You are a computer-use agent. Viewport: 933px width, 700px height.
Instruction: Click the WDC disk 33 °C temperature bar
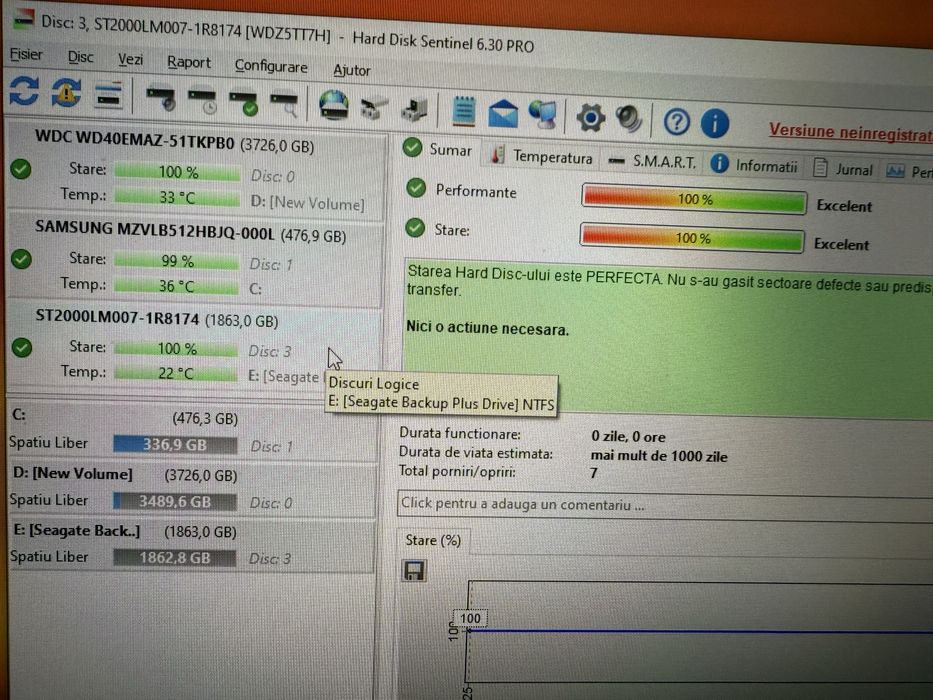177,197
